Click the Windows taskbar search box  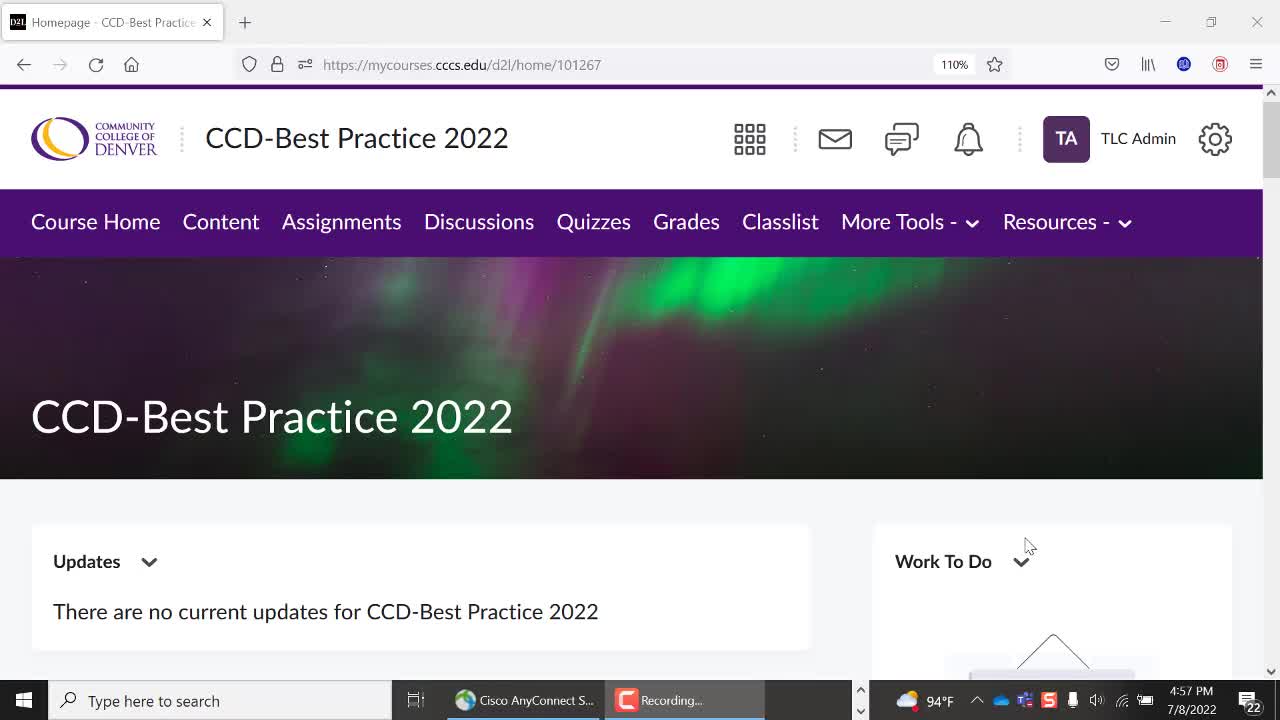coord(220,701)
